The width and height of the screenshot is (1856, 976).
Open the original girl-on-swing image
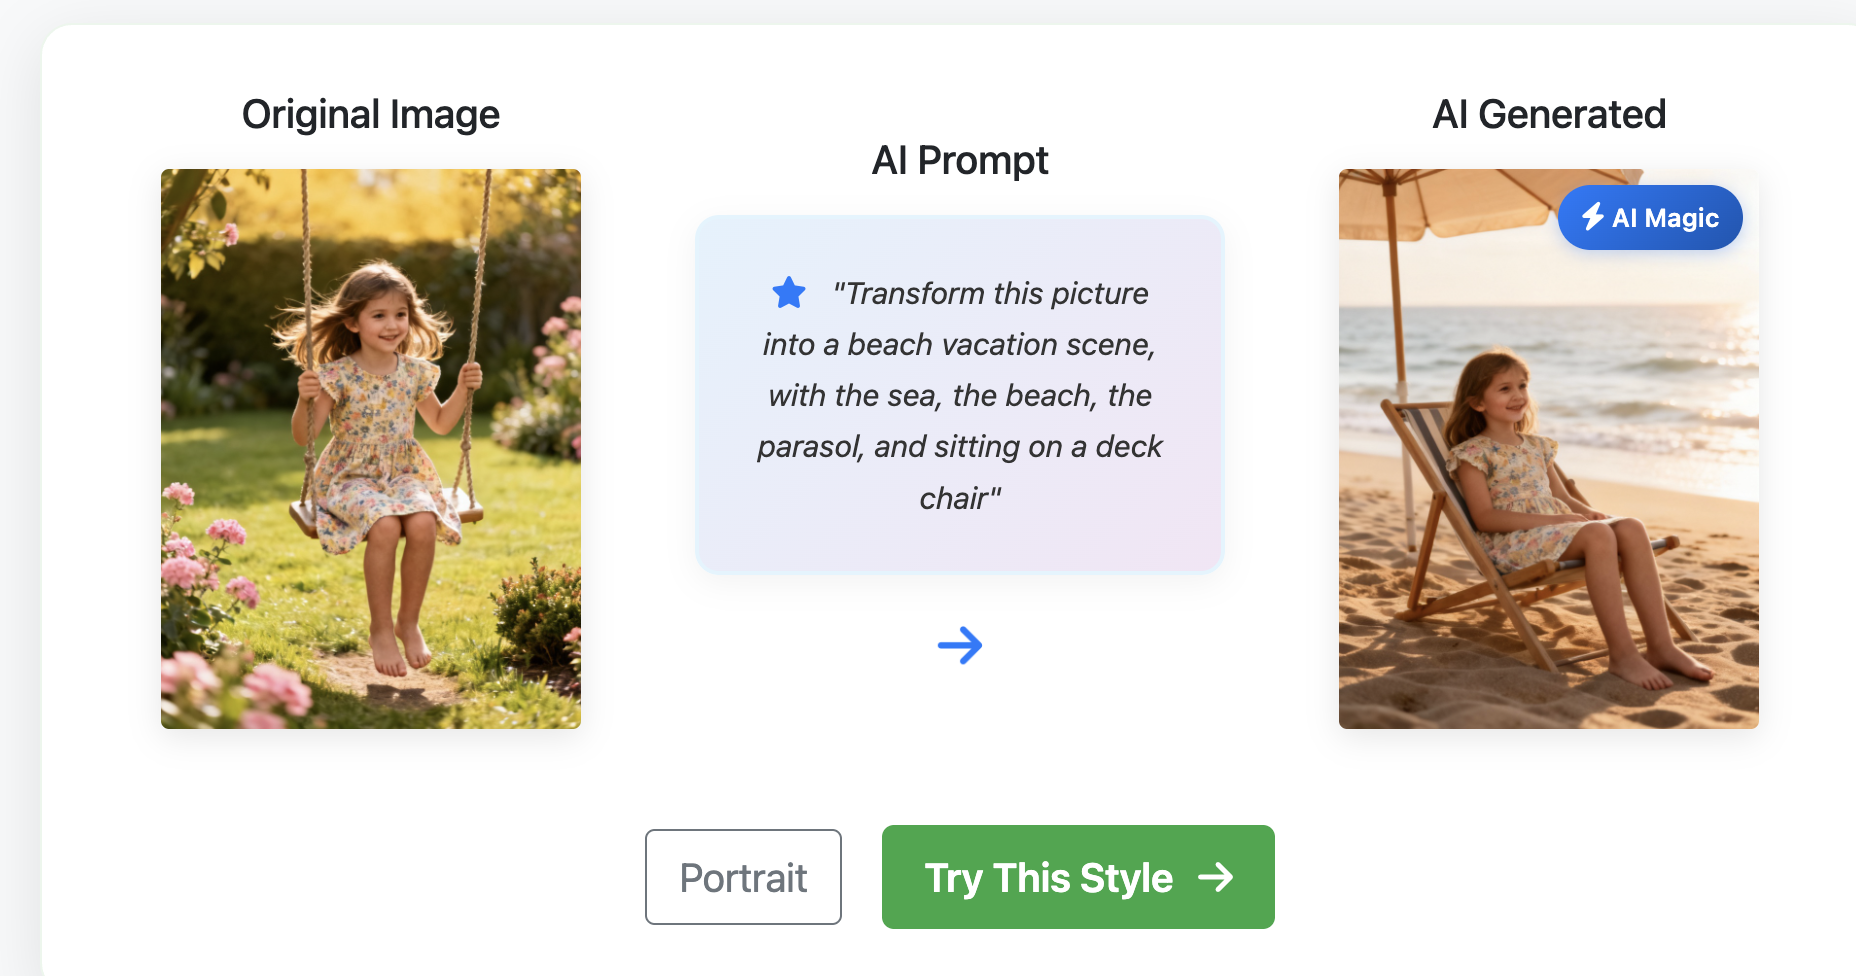(371, 448)
